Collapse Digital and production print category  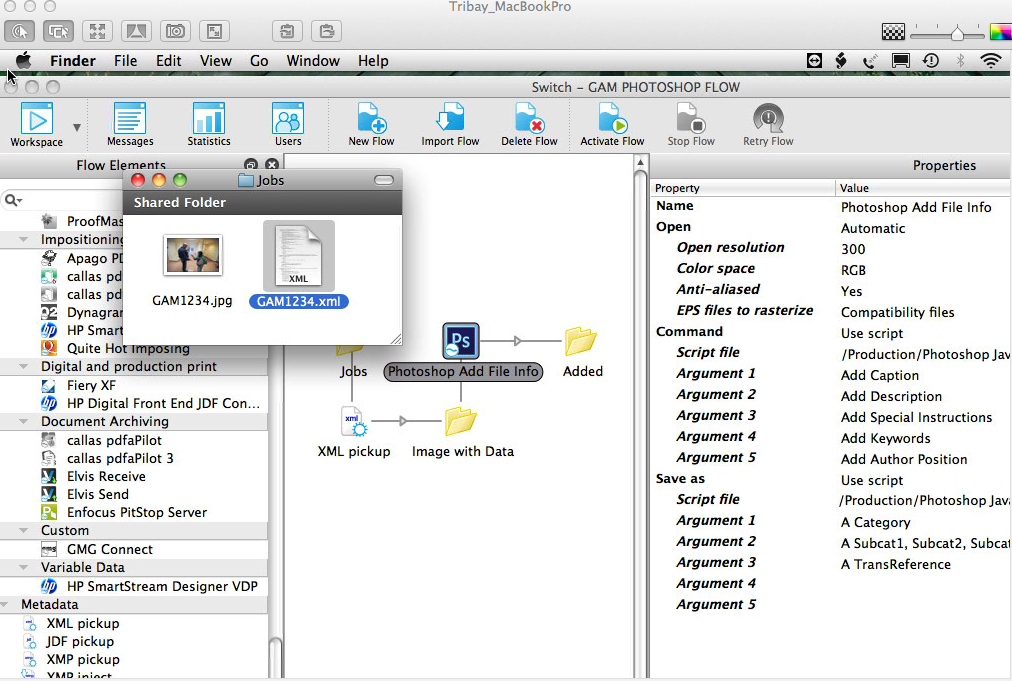[x=23, y=366]
